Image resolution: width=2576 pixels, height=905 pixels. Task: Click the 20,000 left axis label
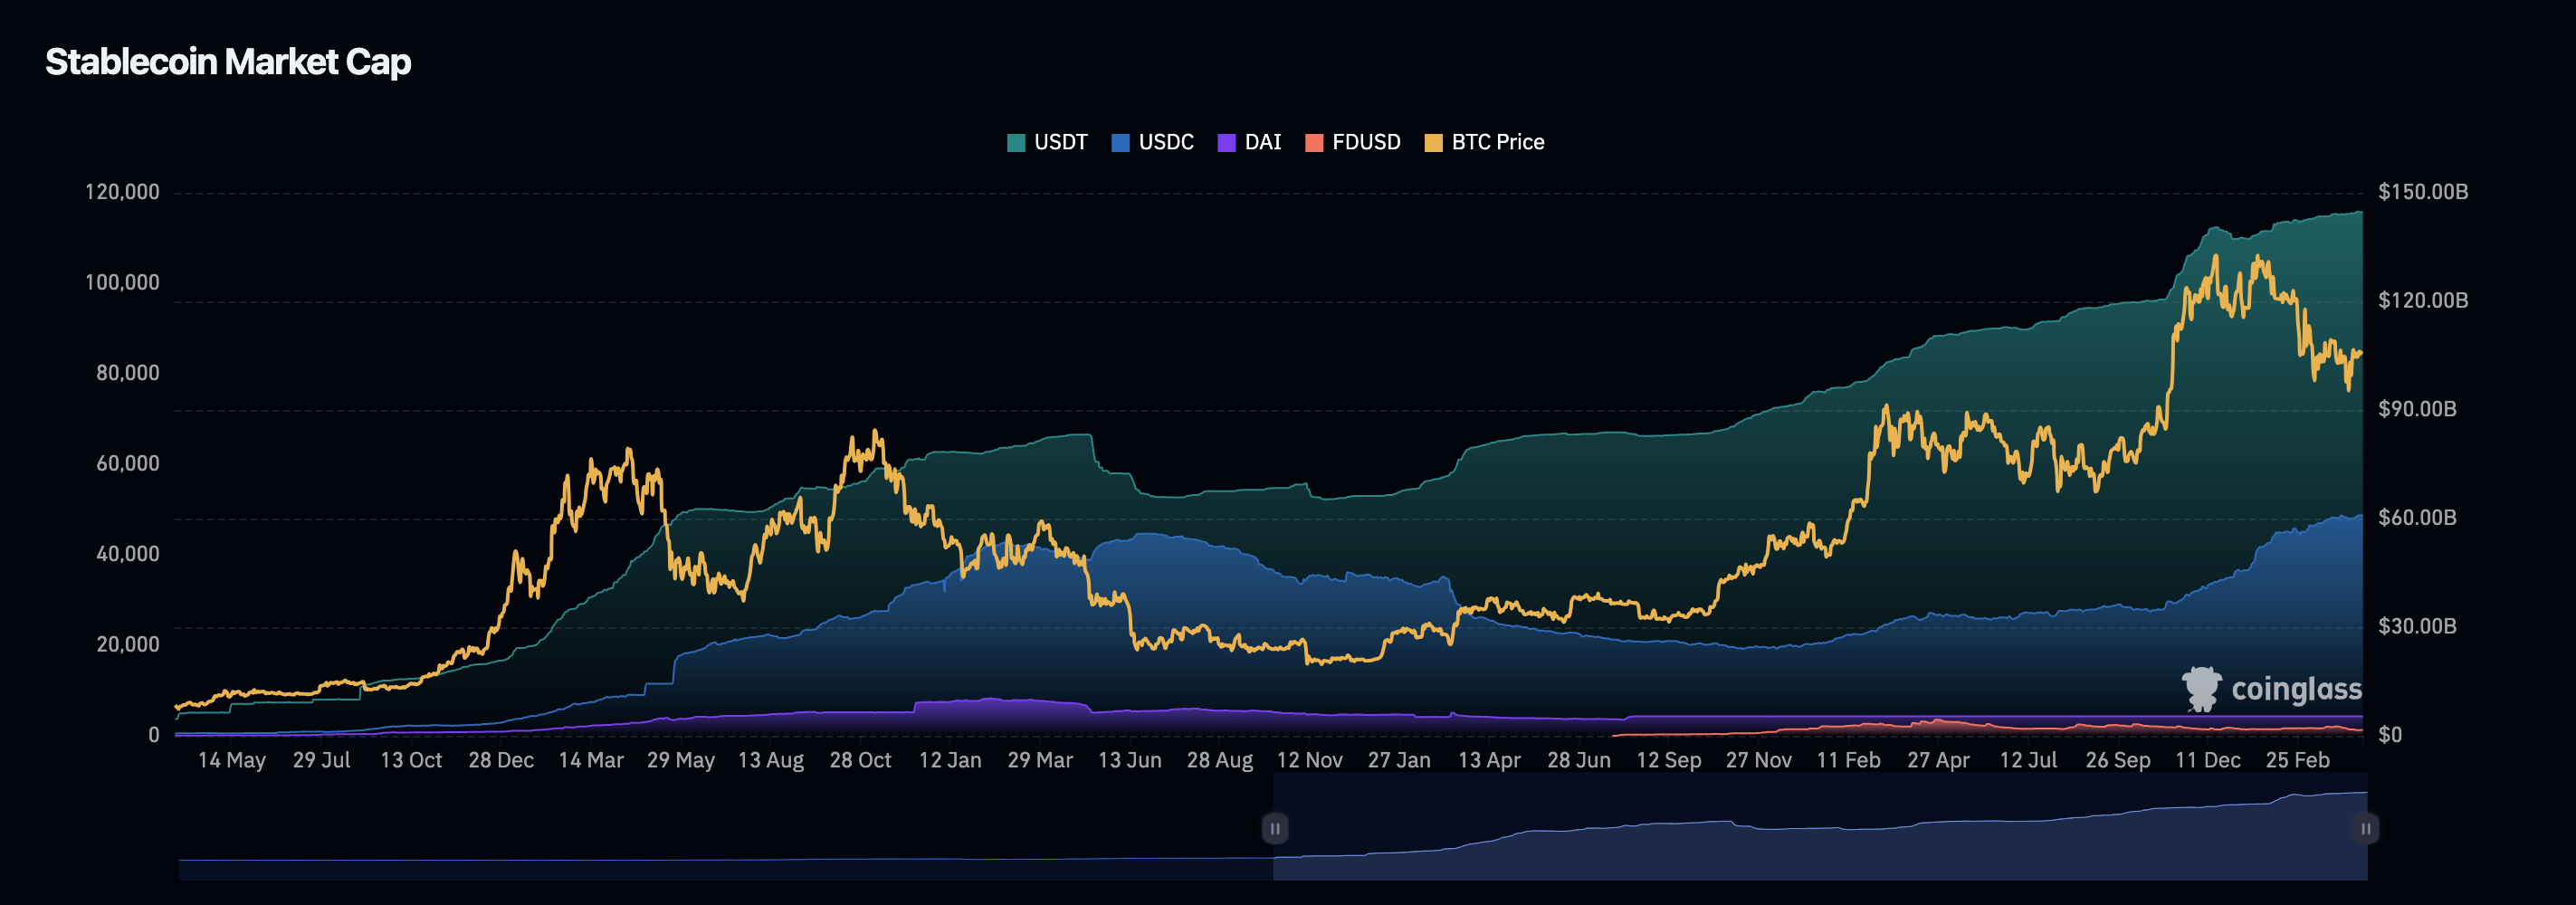127,644
